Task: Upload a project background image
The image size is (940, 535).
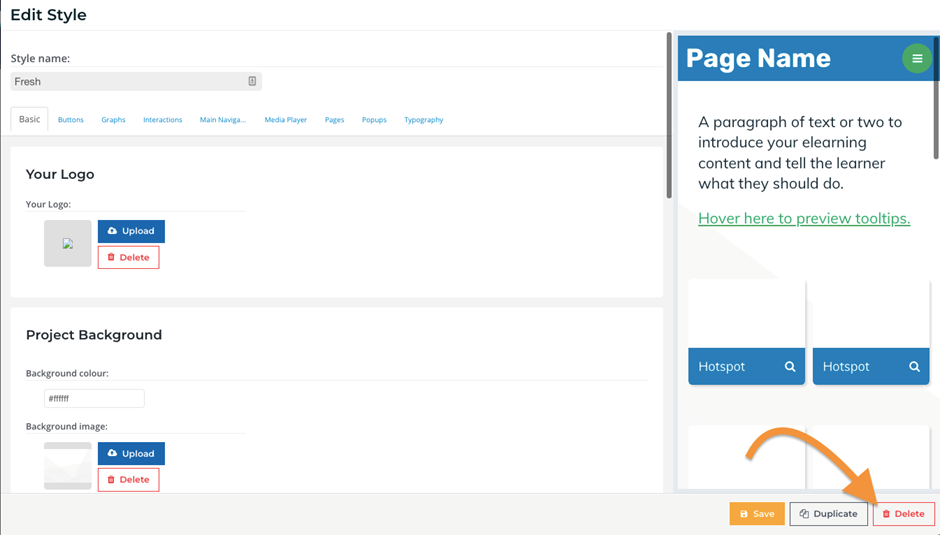Action: point(131,453)
